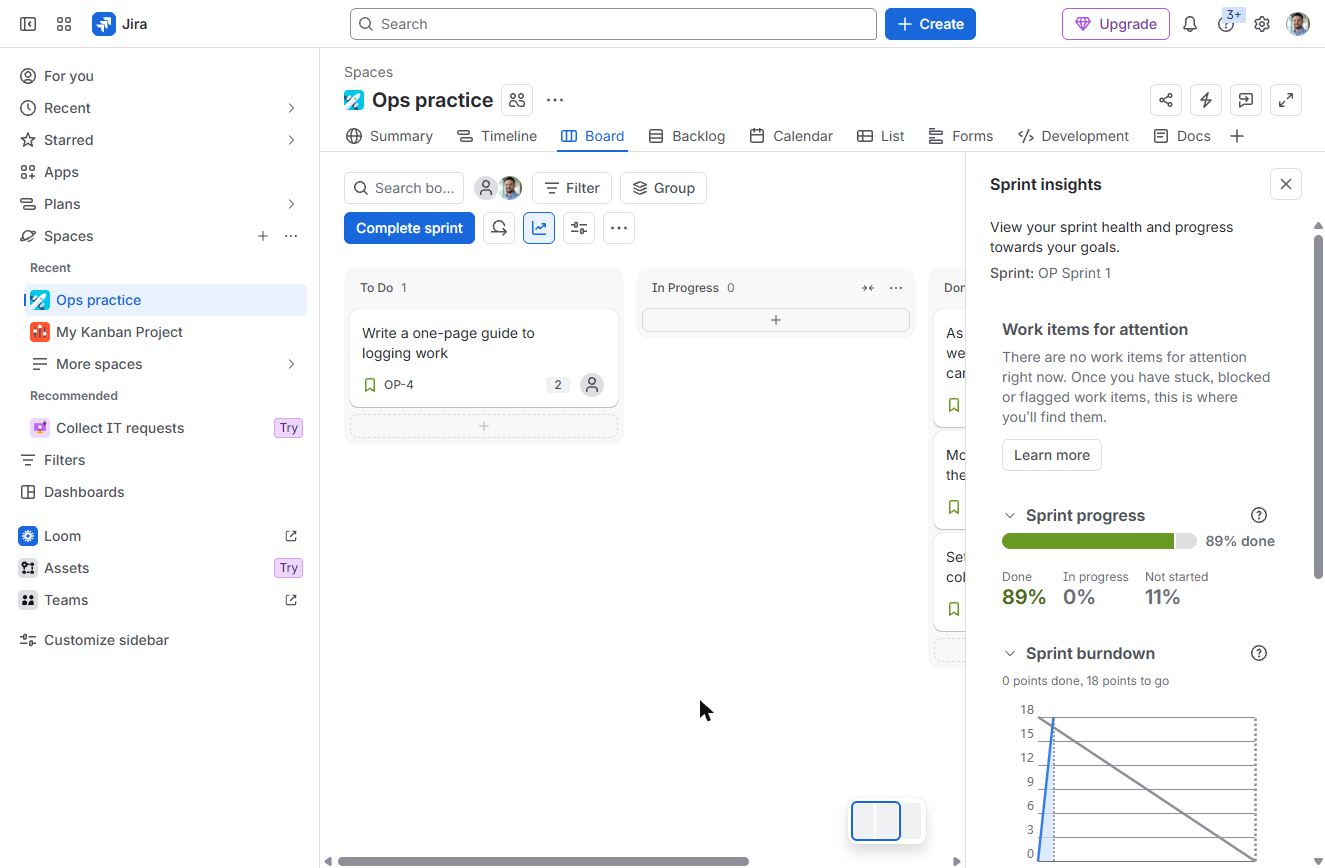Click the share icon for Ops practice
1325x868 pixels.
(1166, 100)
